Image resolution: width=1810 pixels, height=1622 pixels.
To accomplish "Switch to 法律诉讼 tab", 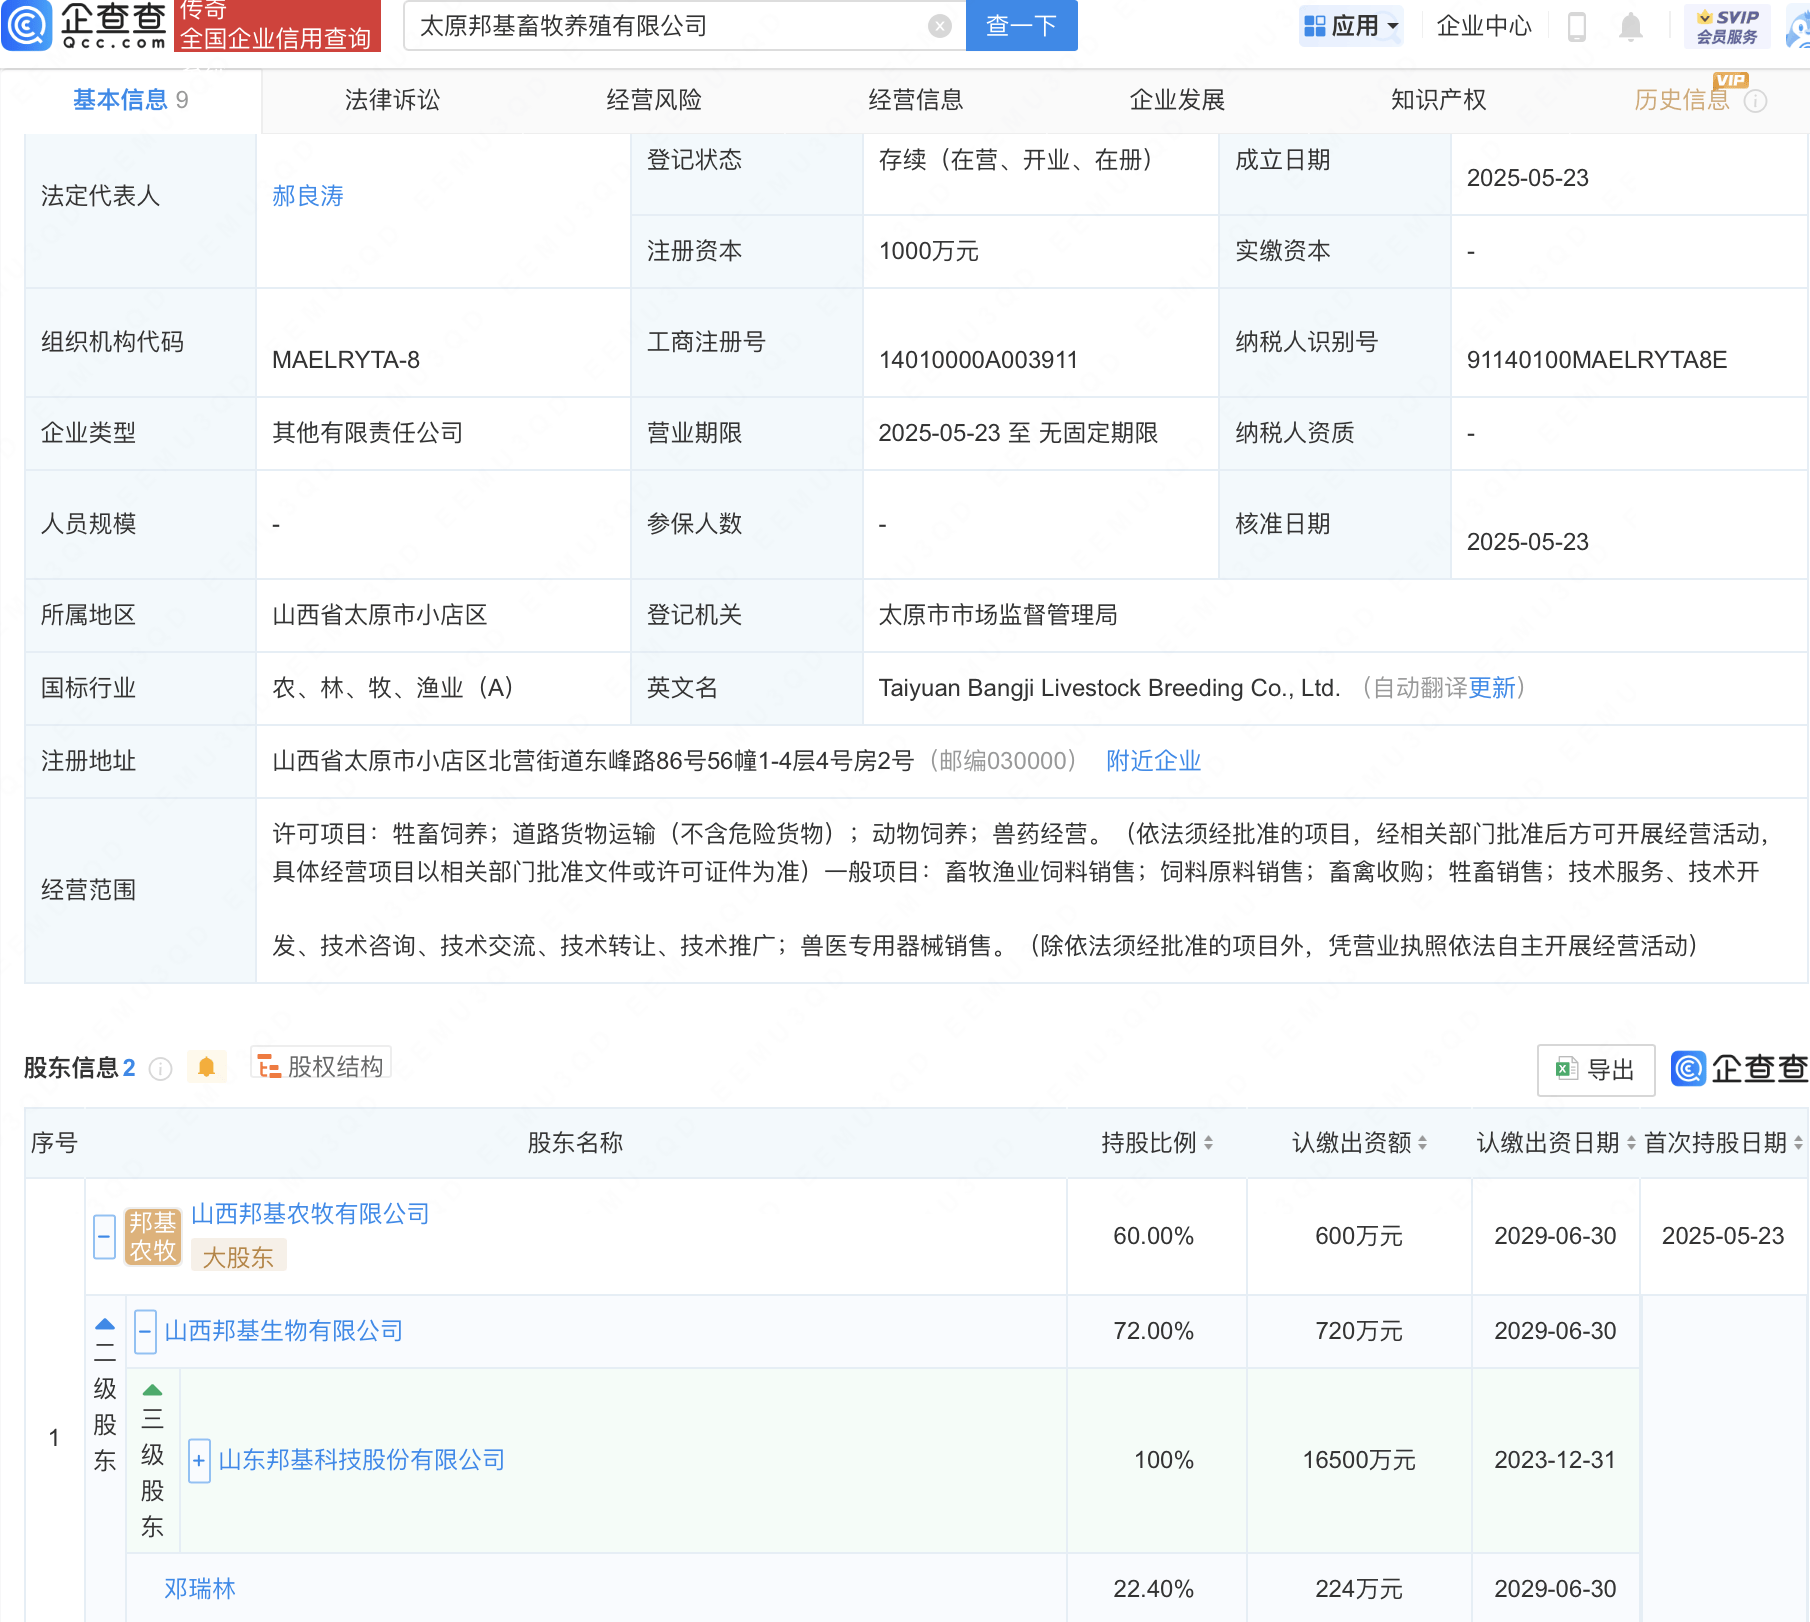I will click(x=392, y=100).
